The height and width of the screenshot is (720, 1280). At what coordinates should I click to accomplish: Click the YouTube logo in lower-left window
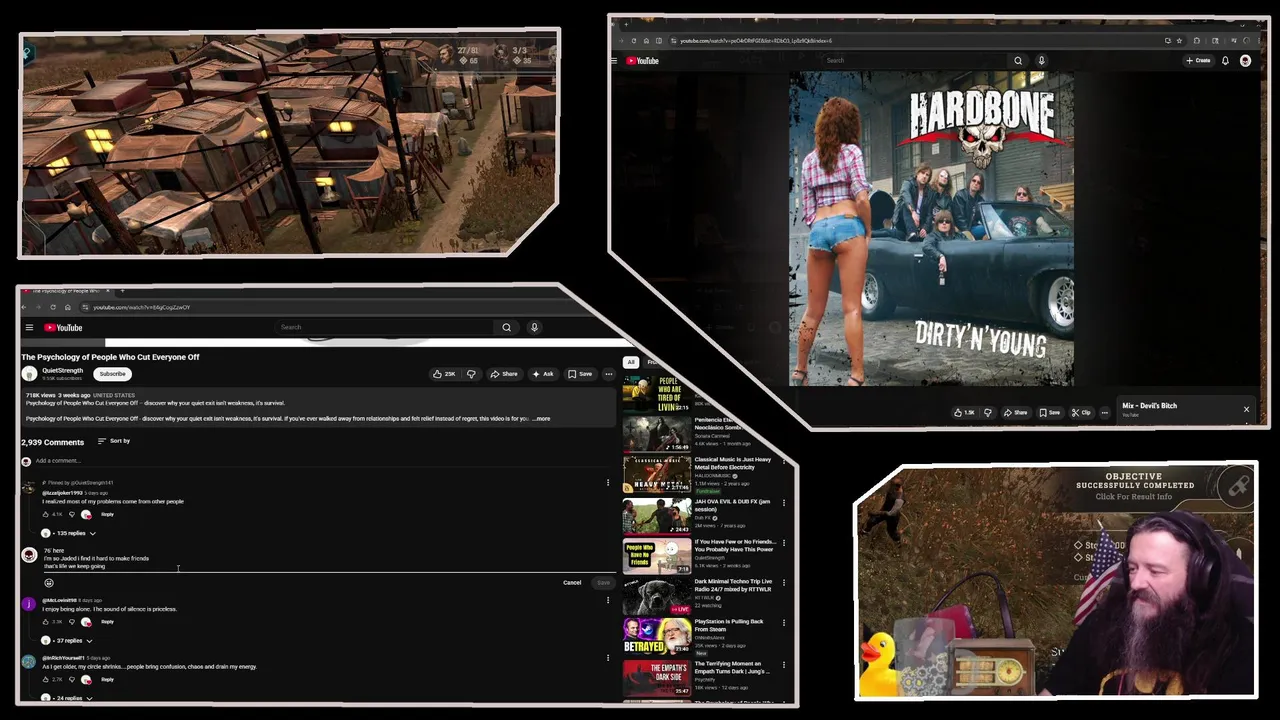click(63, 327)
